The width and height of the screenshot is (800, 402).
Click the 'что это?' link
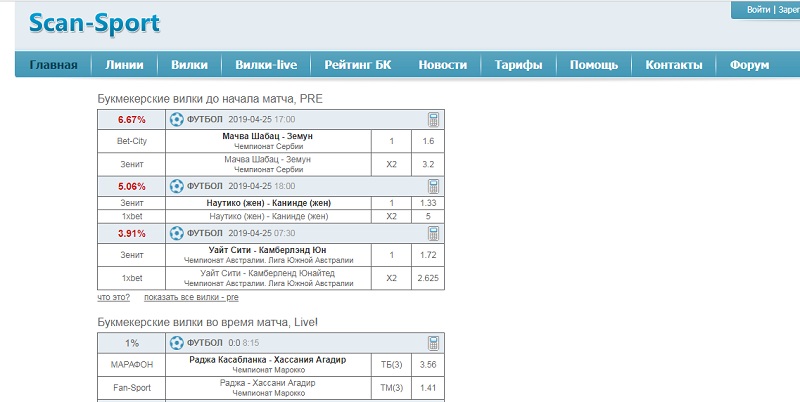pos(114,297)
